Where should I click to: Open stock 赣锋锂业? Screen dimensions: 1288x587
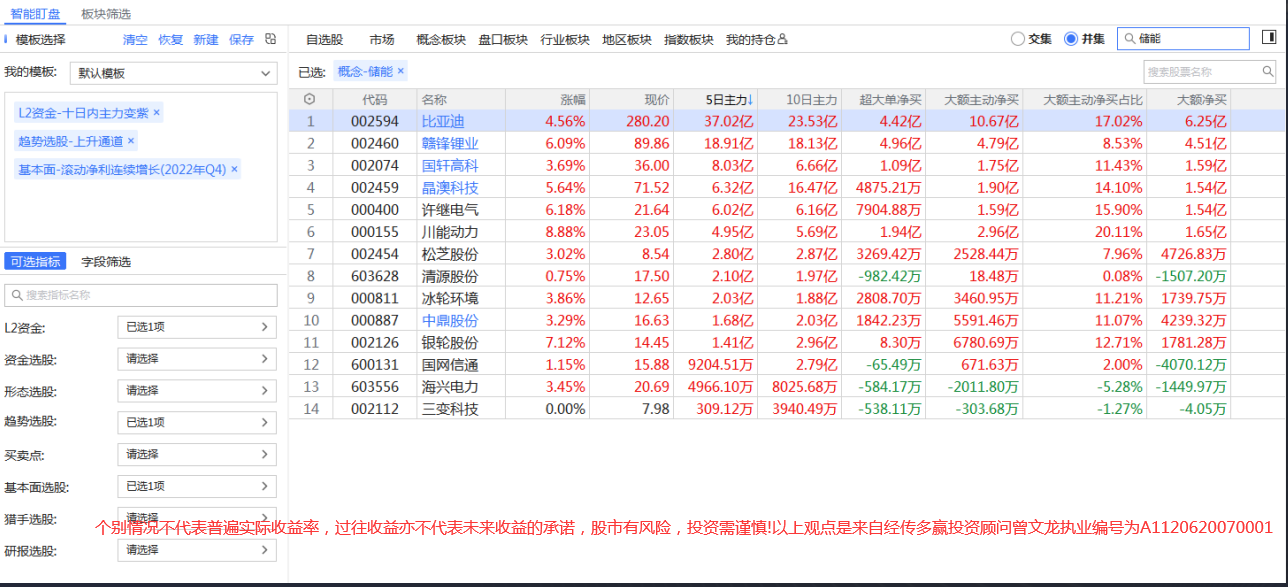point(450,143)
